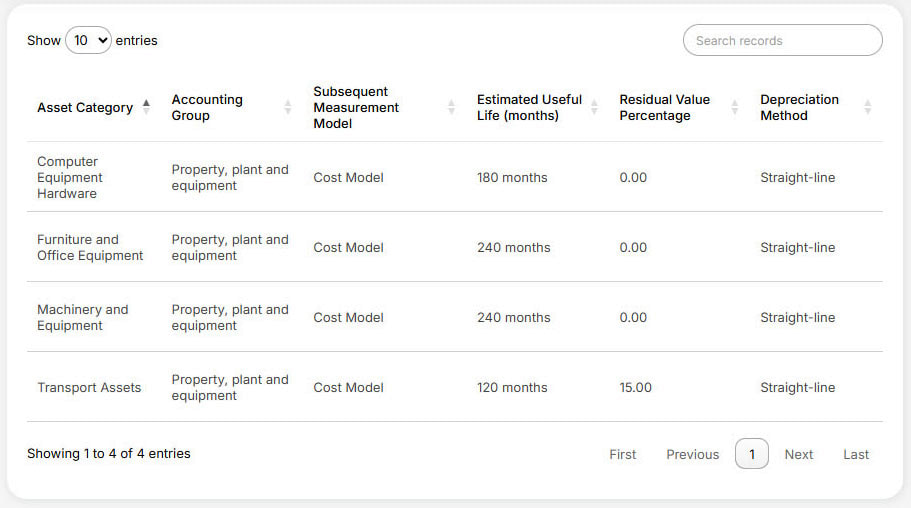The height and width of the screenshot is (508, 911).
Task: Click the Subsequent Measurement Model sort icon
Action: point(451,107)
